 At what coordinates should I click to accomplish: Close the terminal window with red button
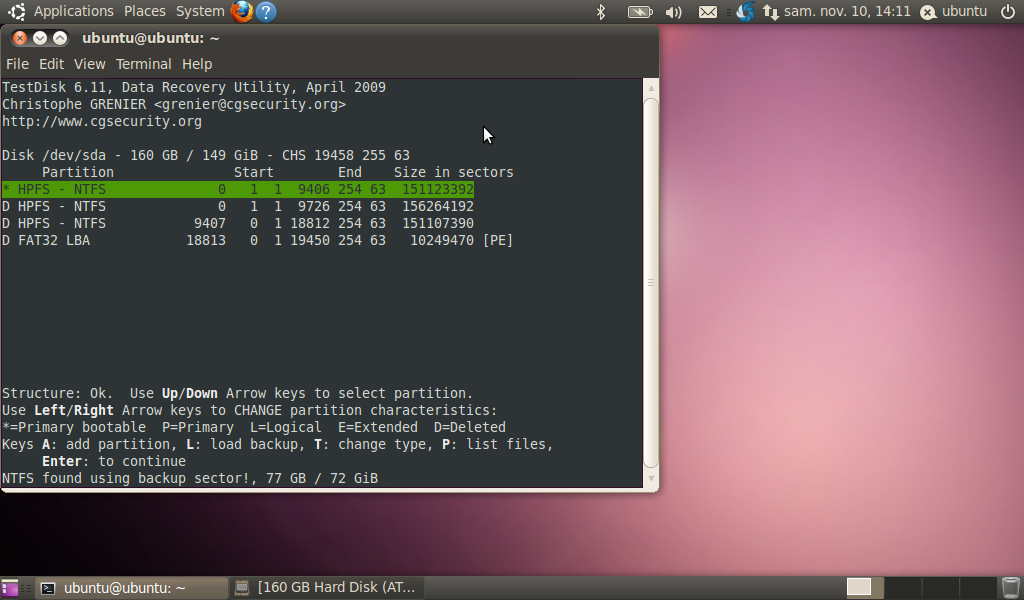click(x=20, y=38)
